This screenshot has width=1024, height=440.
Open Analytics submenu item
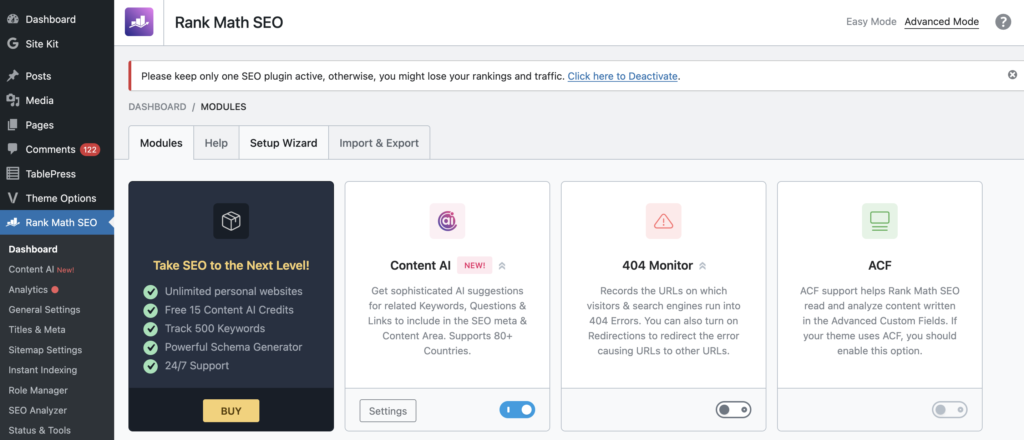[x=28, y=289]
